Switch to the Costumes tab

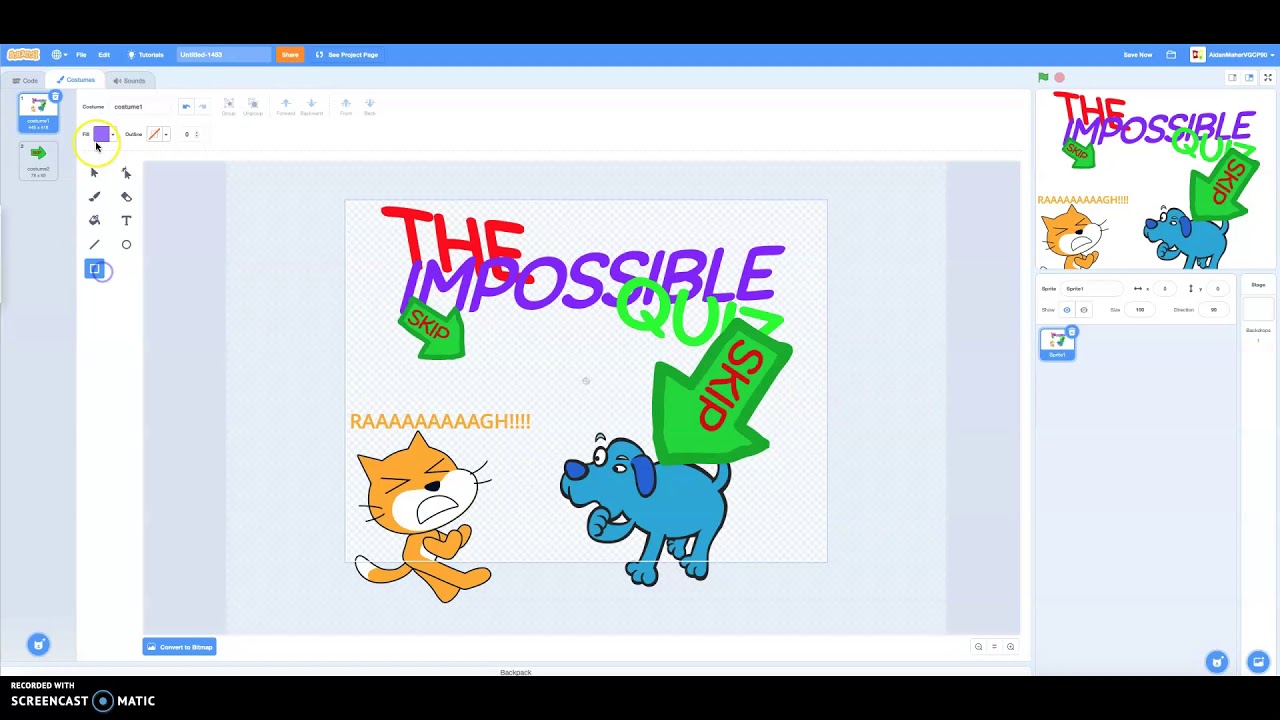(76, 80)
